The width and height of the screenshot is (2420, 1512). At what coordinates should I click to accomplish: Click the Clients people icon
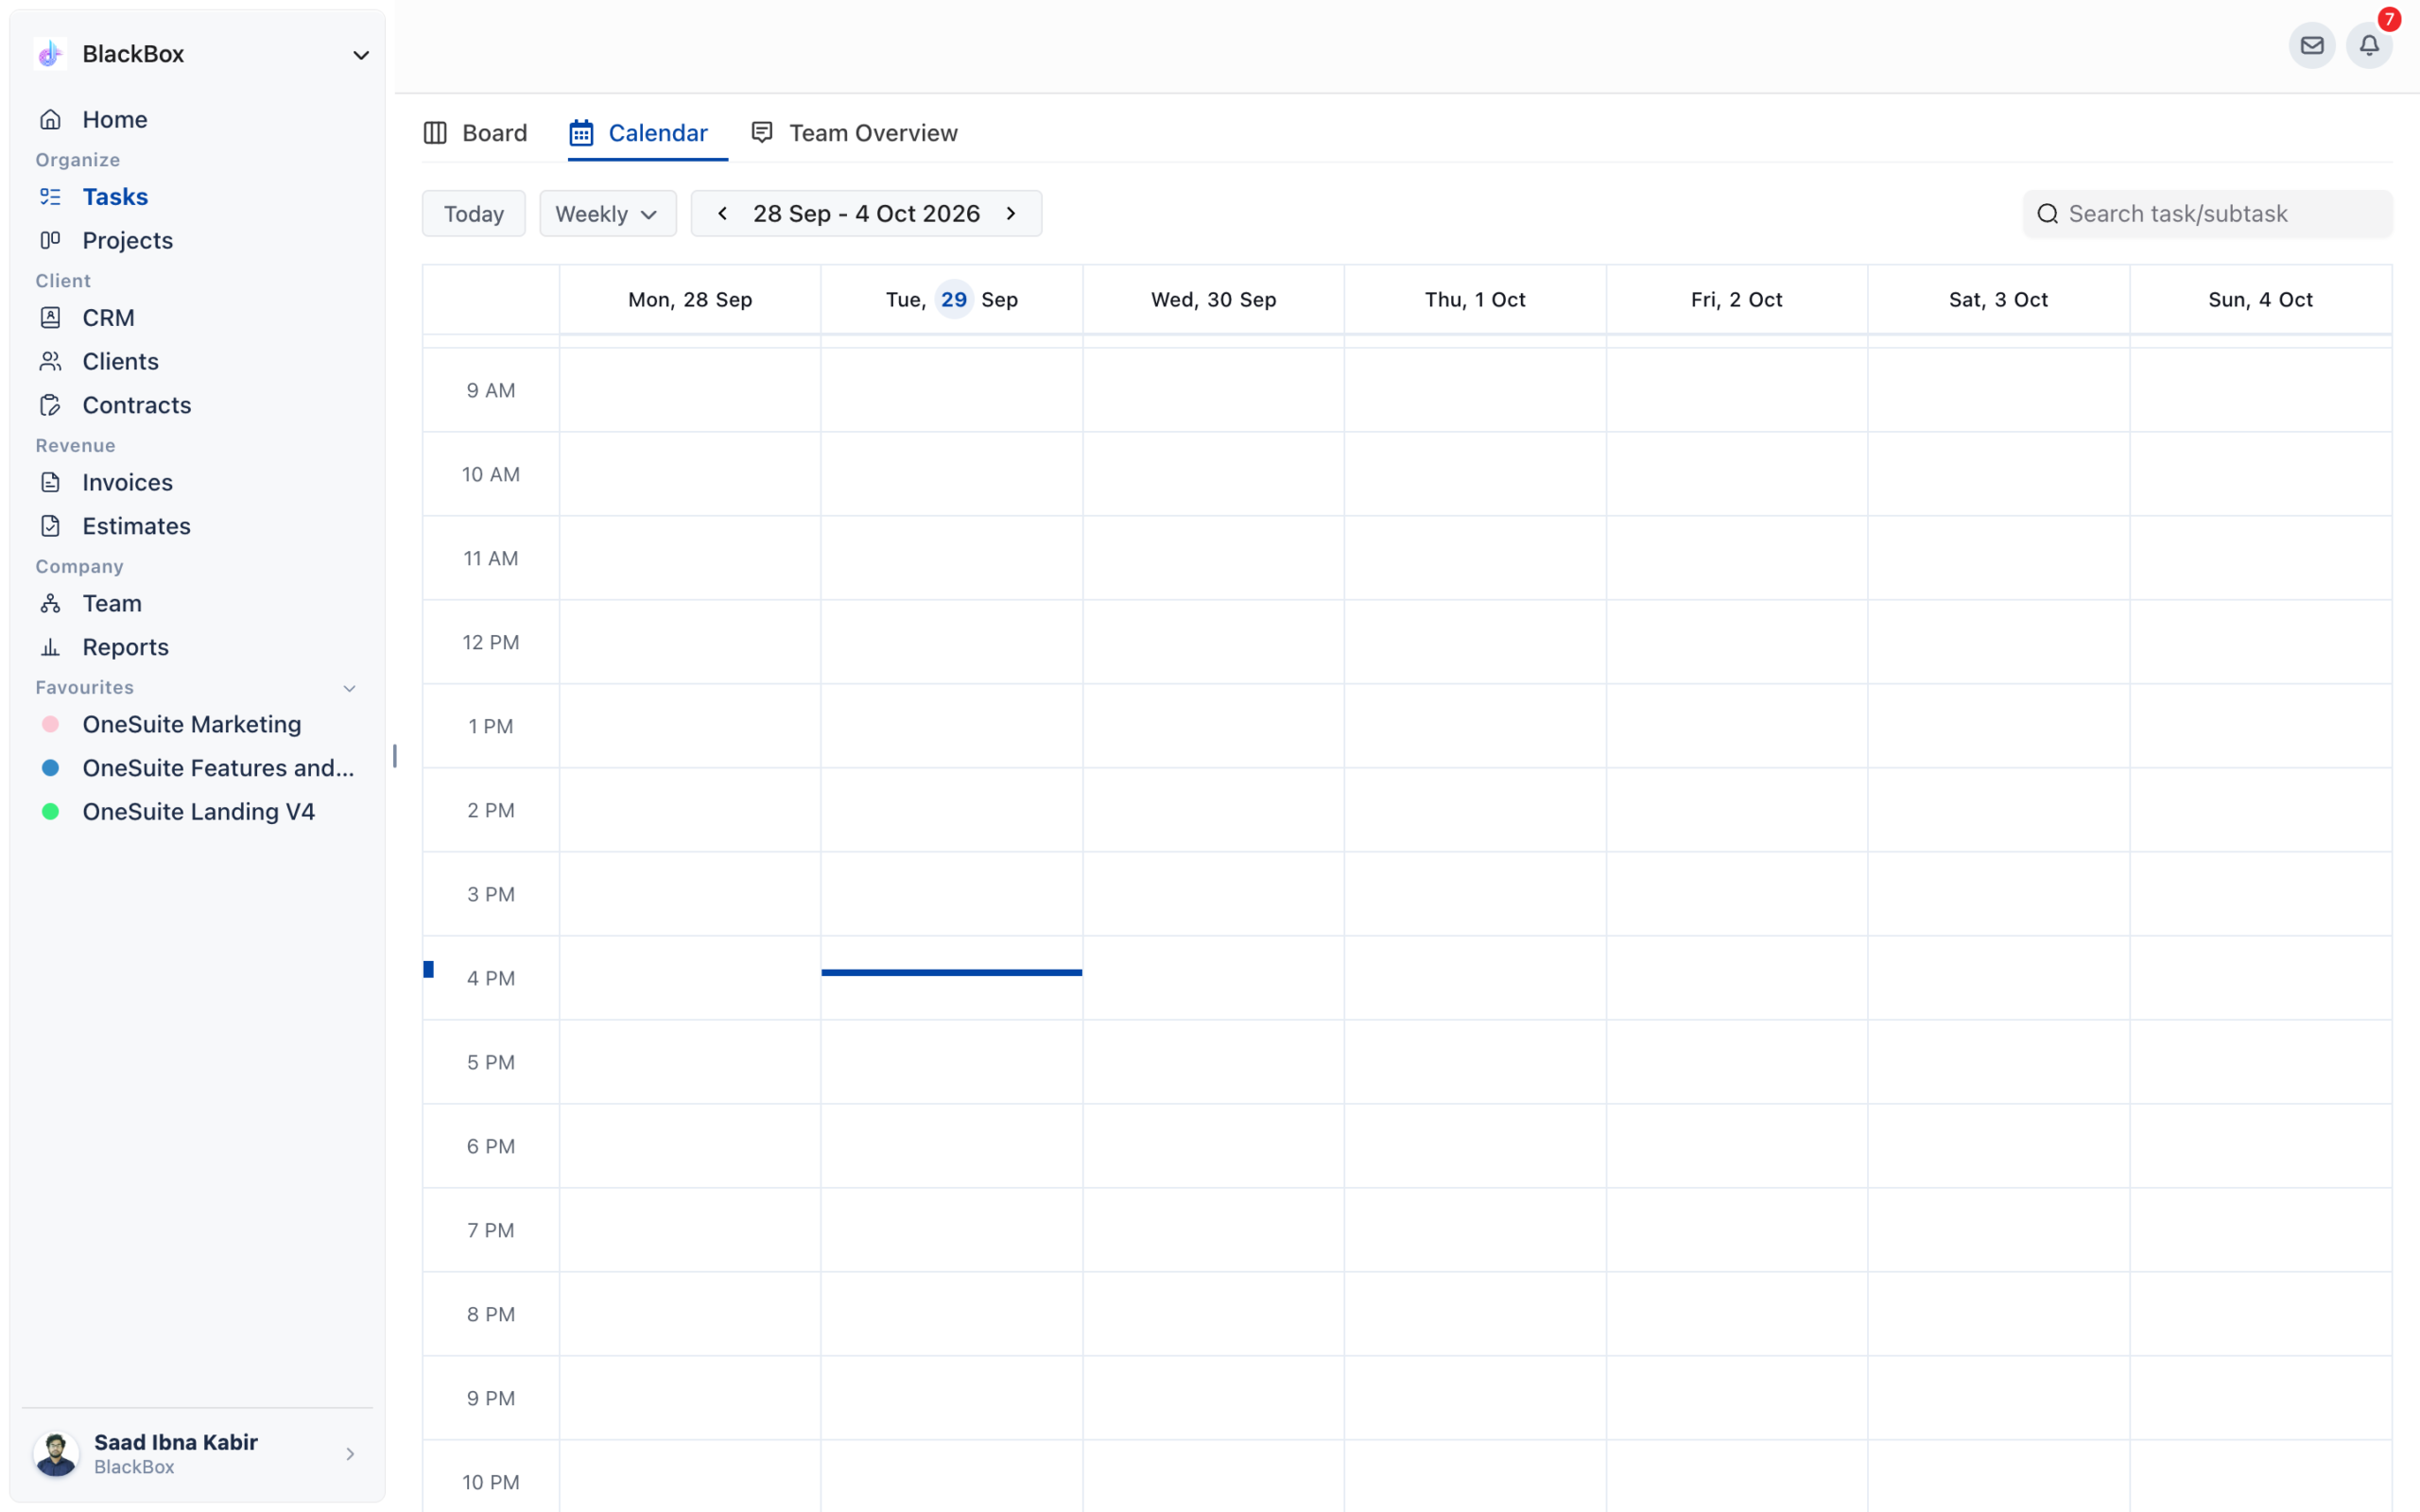(50, 361)
